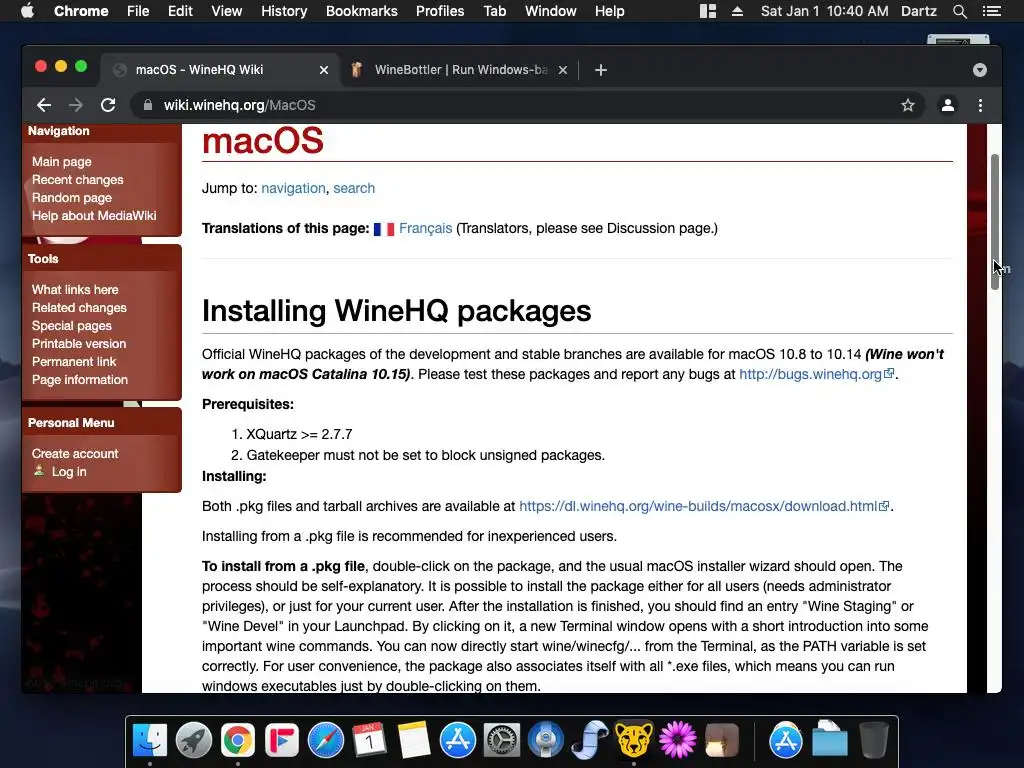Open the File menu

point(138,11)
